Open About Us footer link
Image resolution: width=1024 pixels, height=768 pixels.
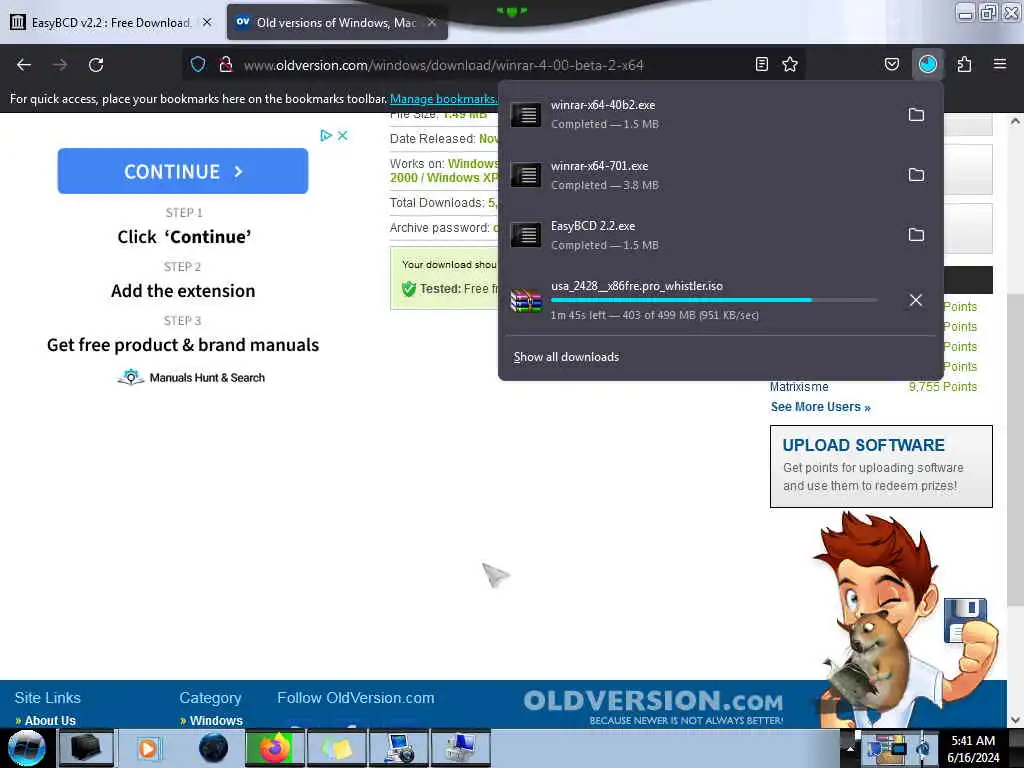50,720
